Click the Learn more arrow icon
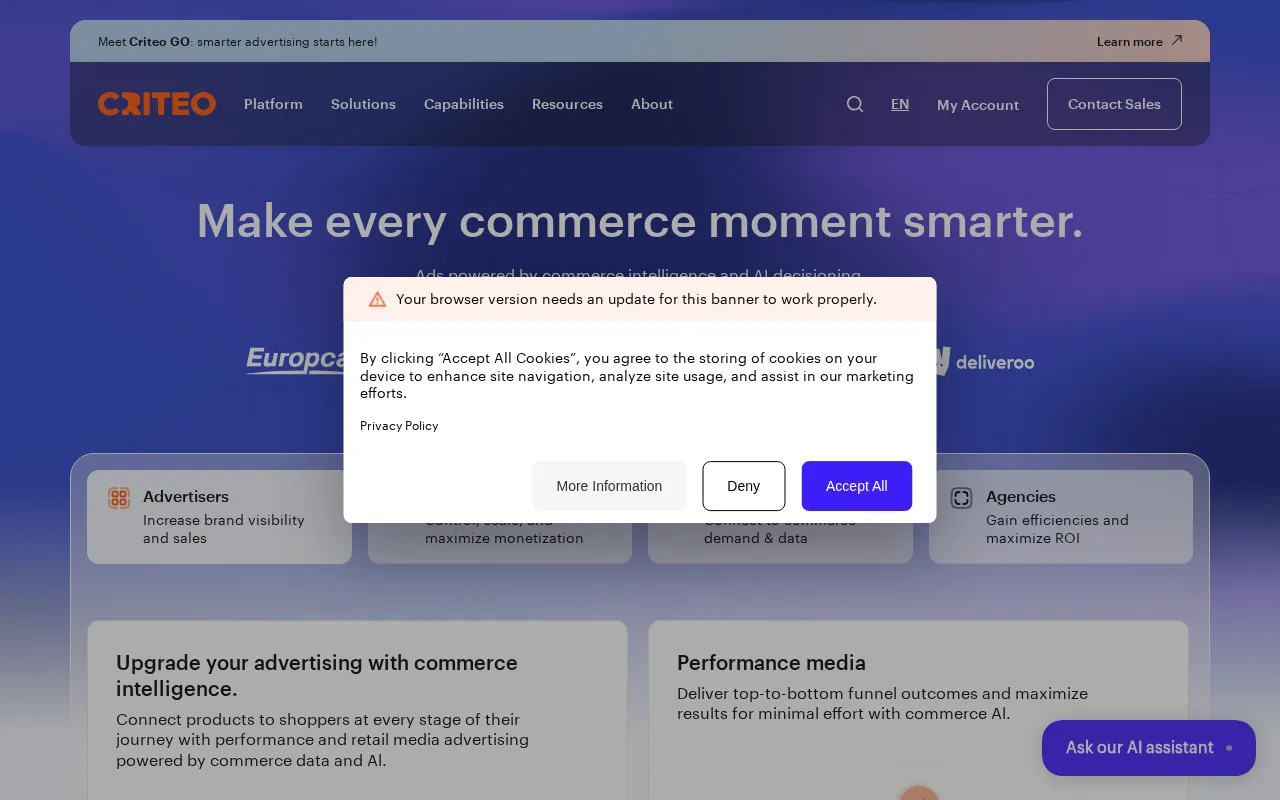The width and height of the screenshot is (1280, 800). click(x=1177, y=41)
